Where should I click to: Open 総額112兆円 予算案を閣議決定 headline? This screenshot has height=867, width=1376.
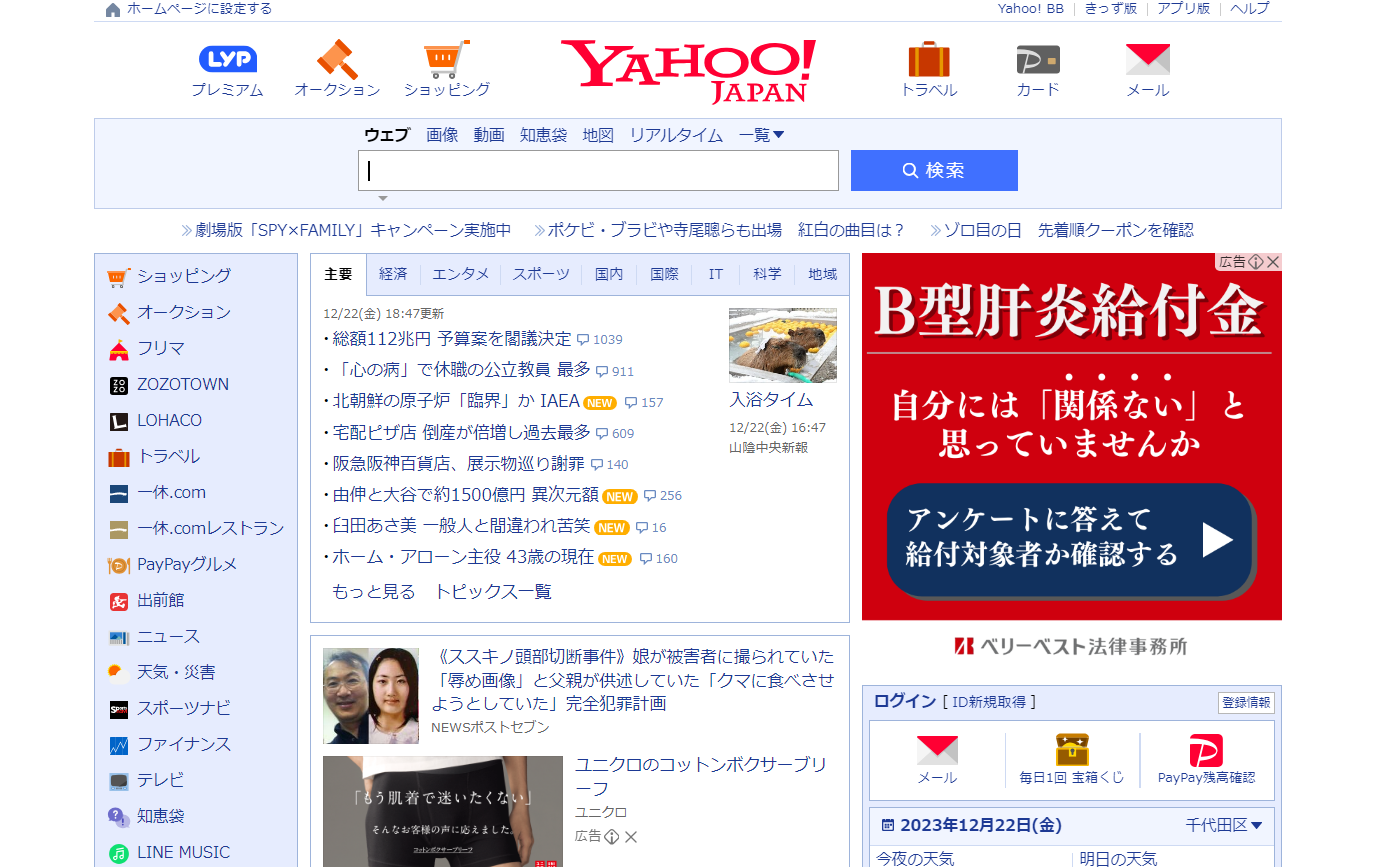452,339
